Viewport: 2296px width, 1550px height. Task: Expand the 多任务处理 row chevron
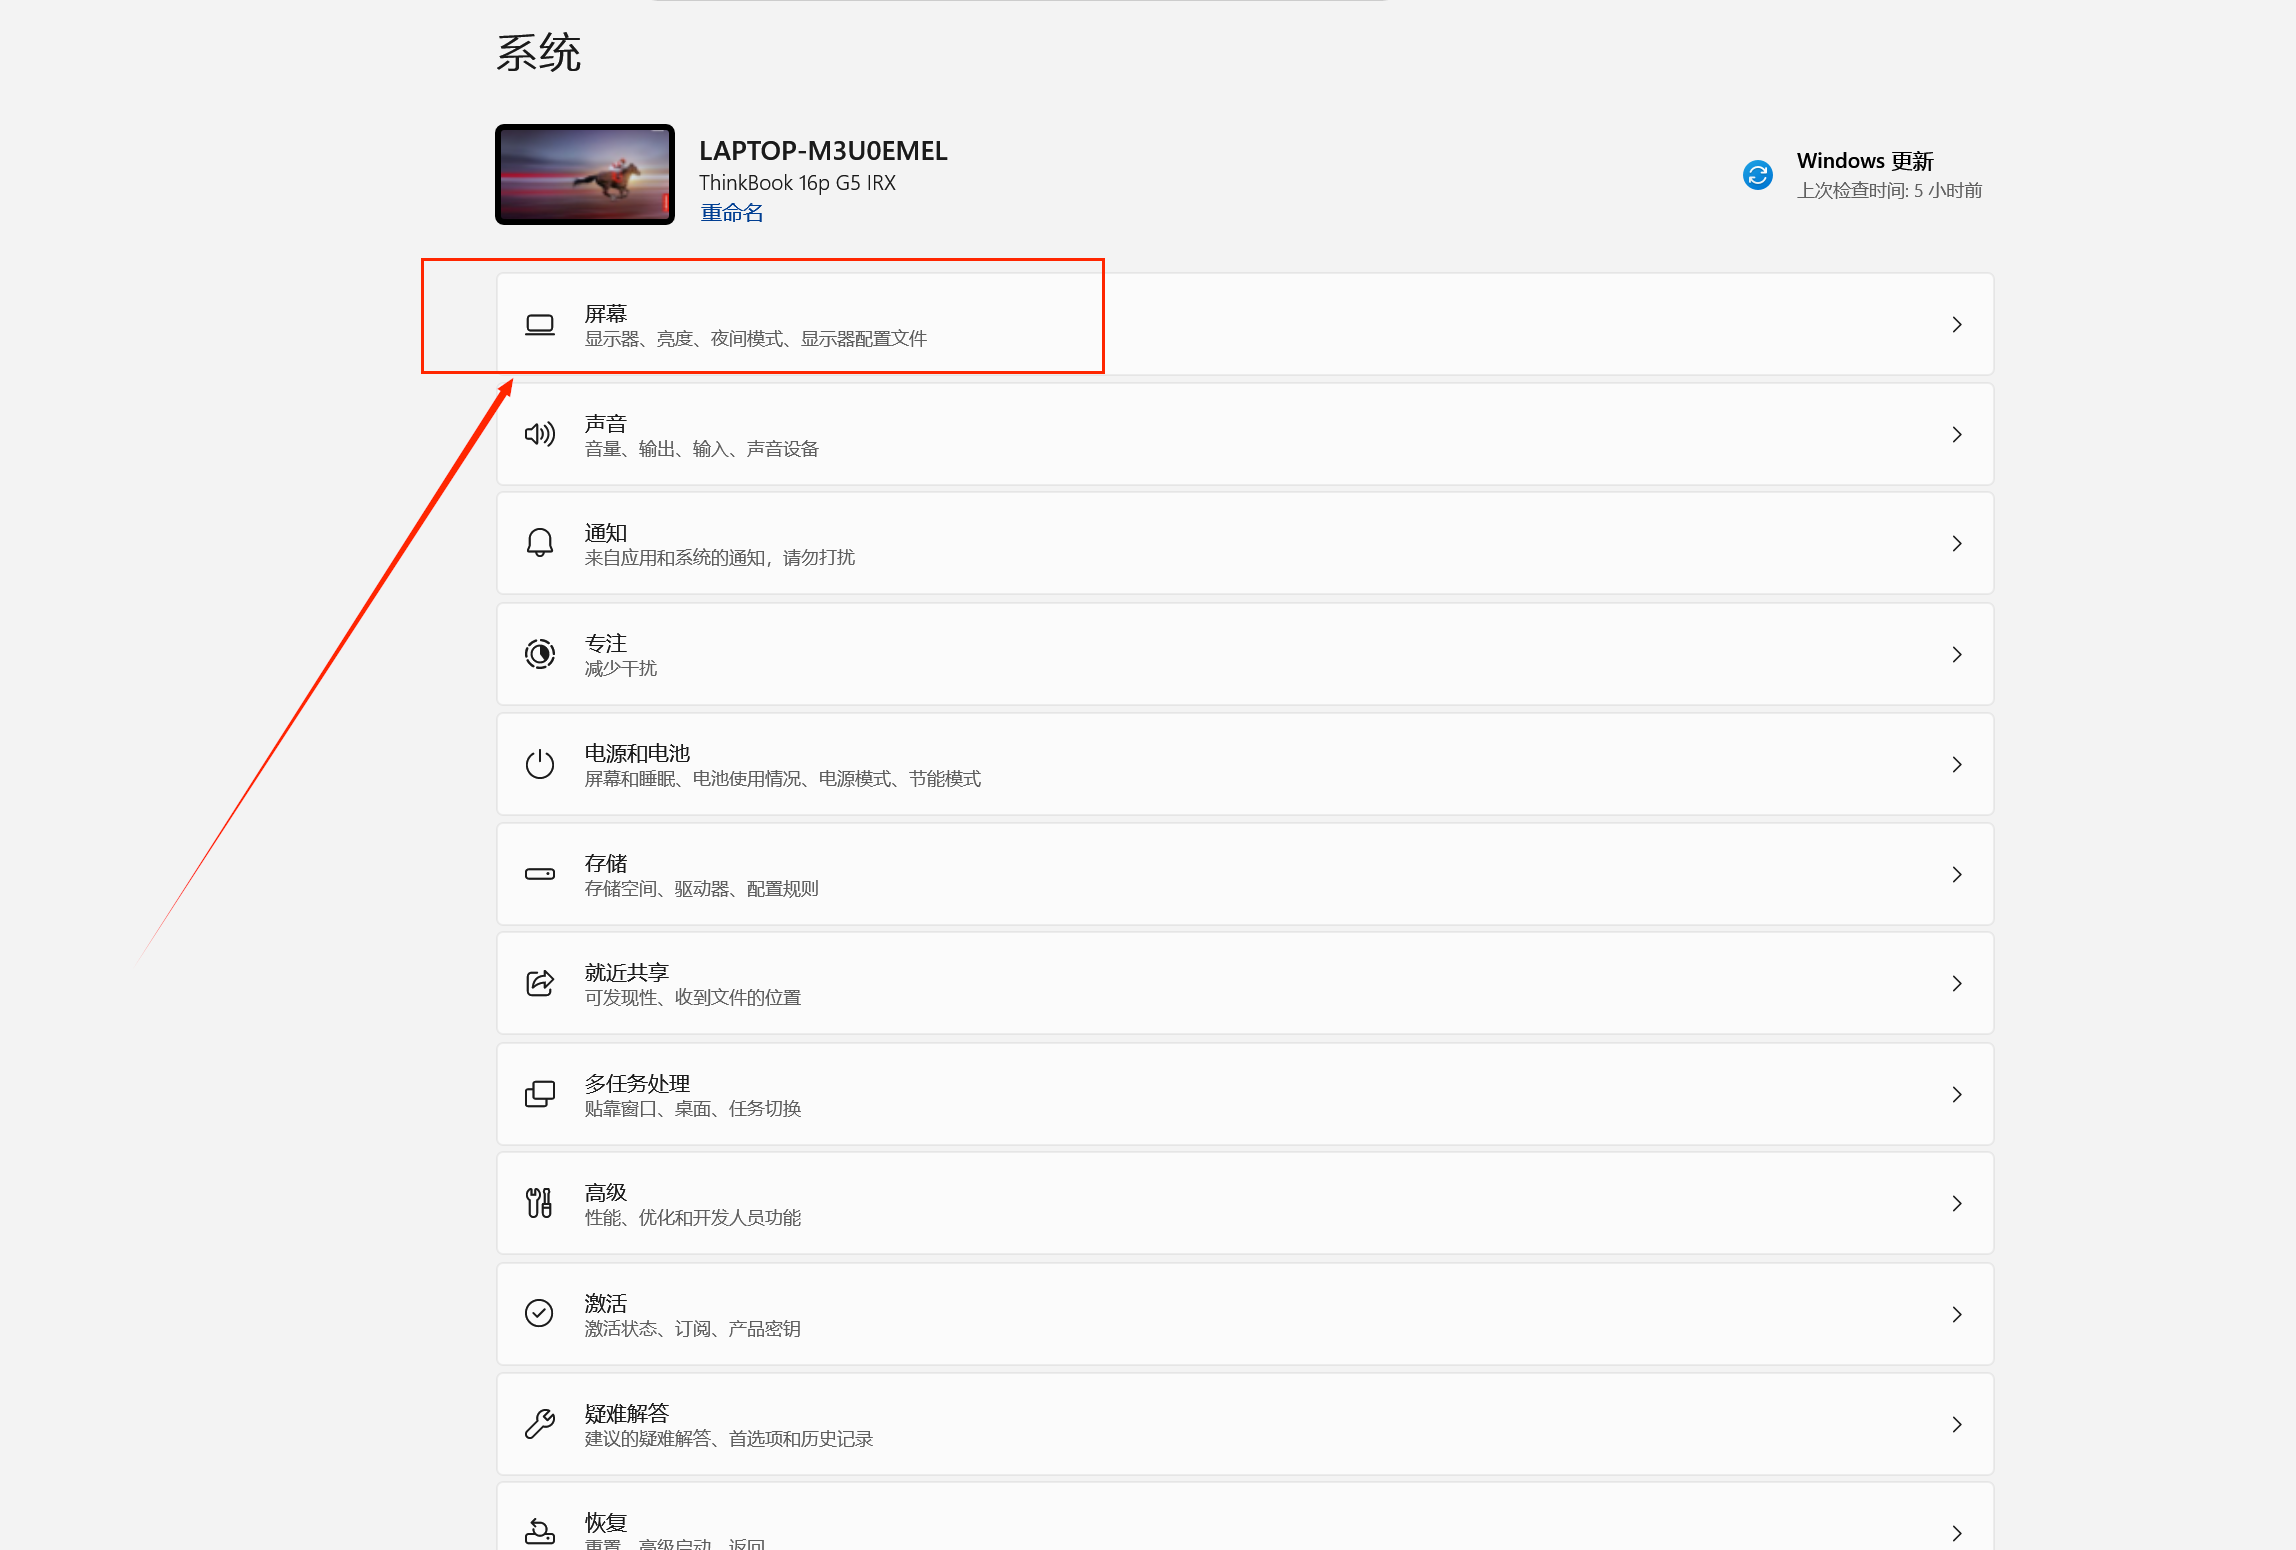(x=1957, y=1094)
